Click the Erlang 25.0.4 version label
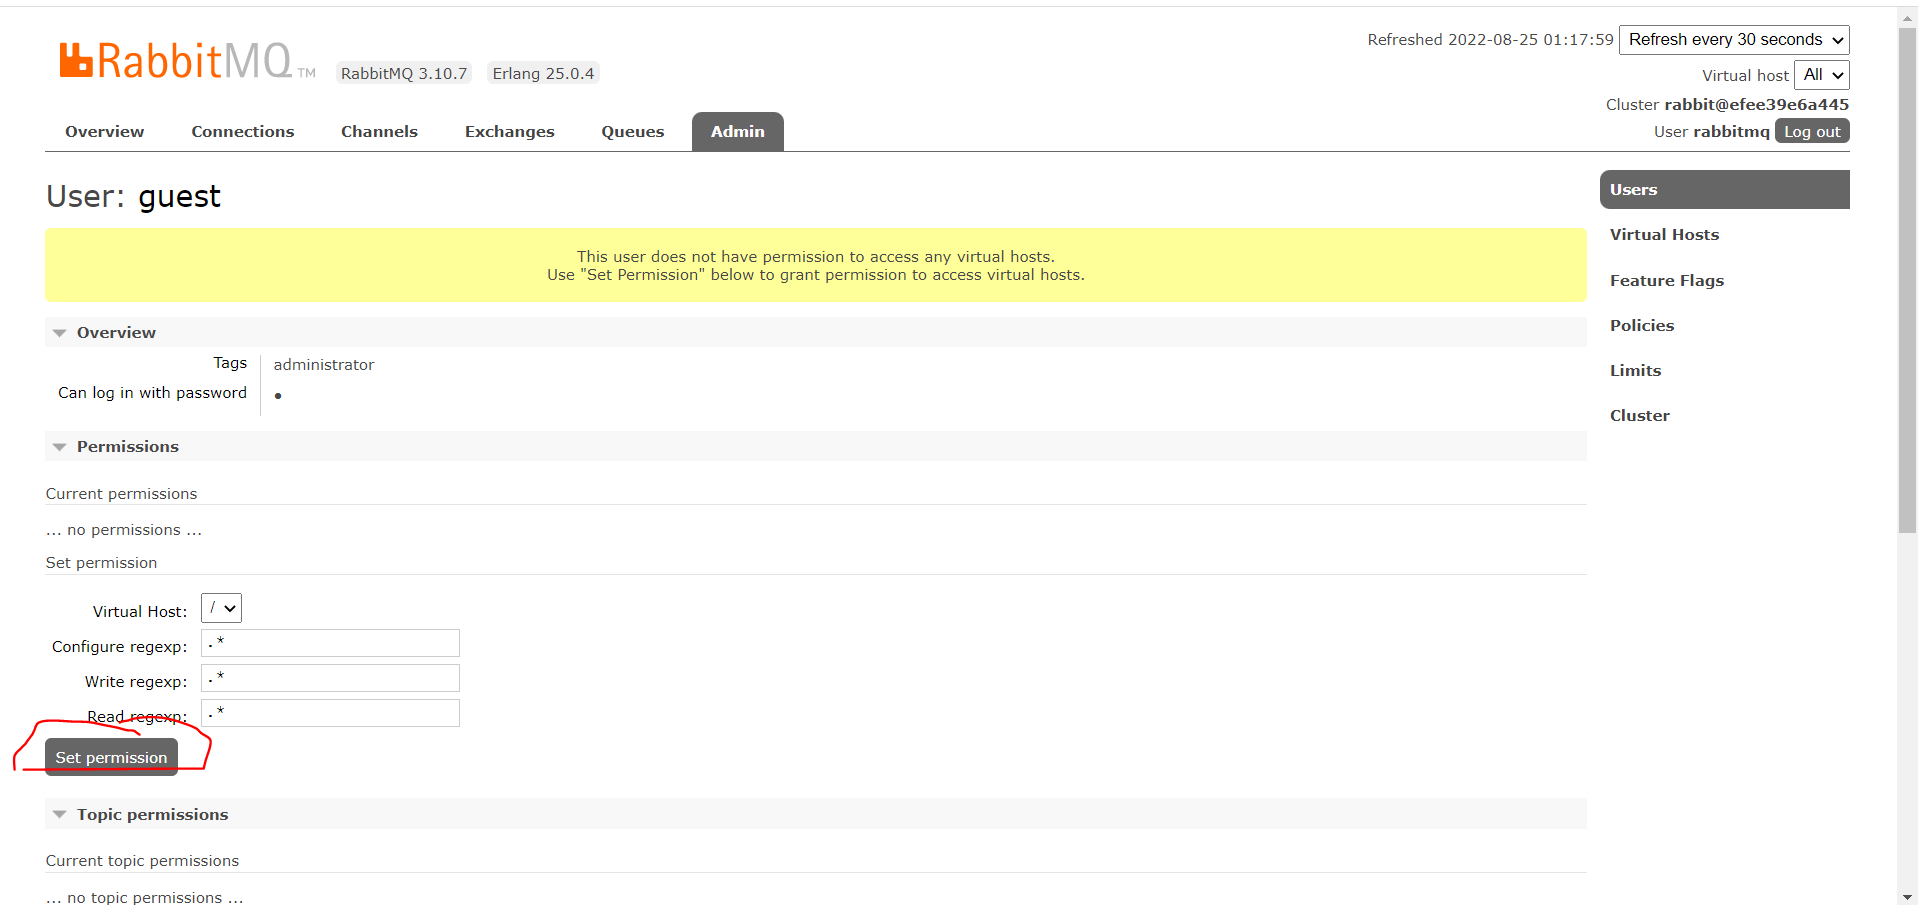The image size is (1918, 905). click(543, 74)
